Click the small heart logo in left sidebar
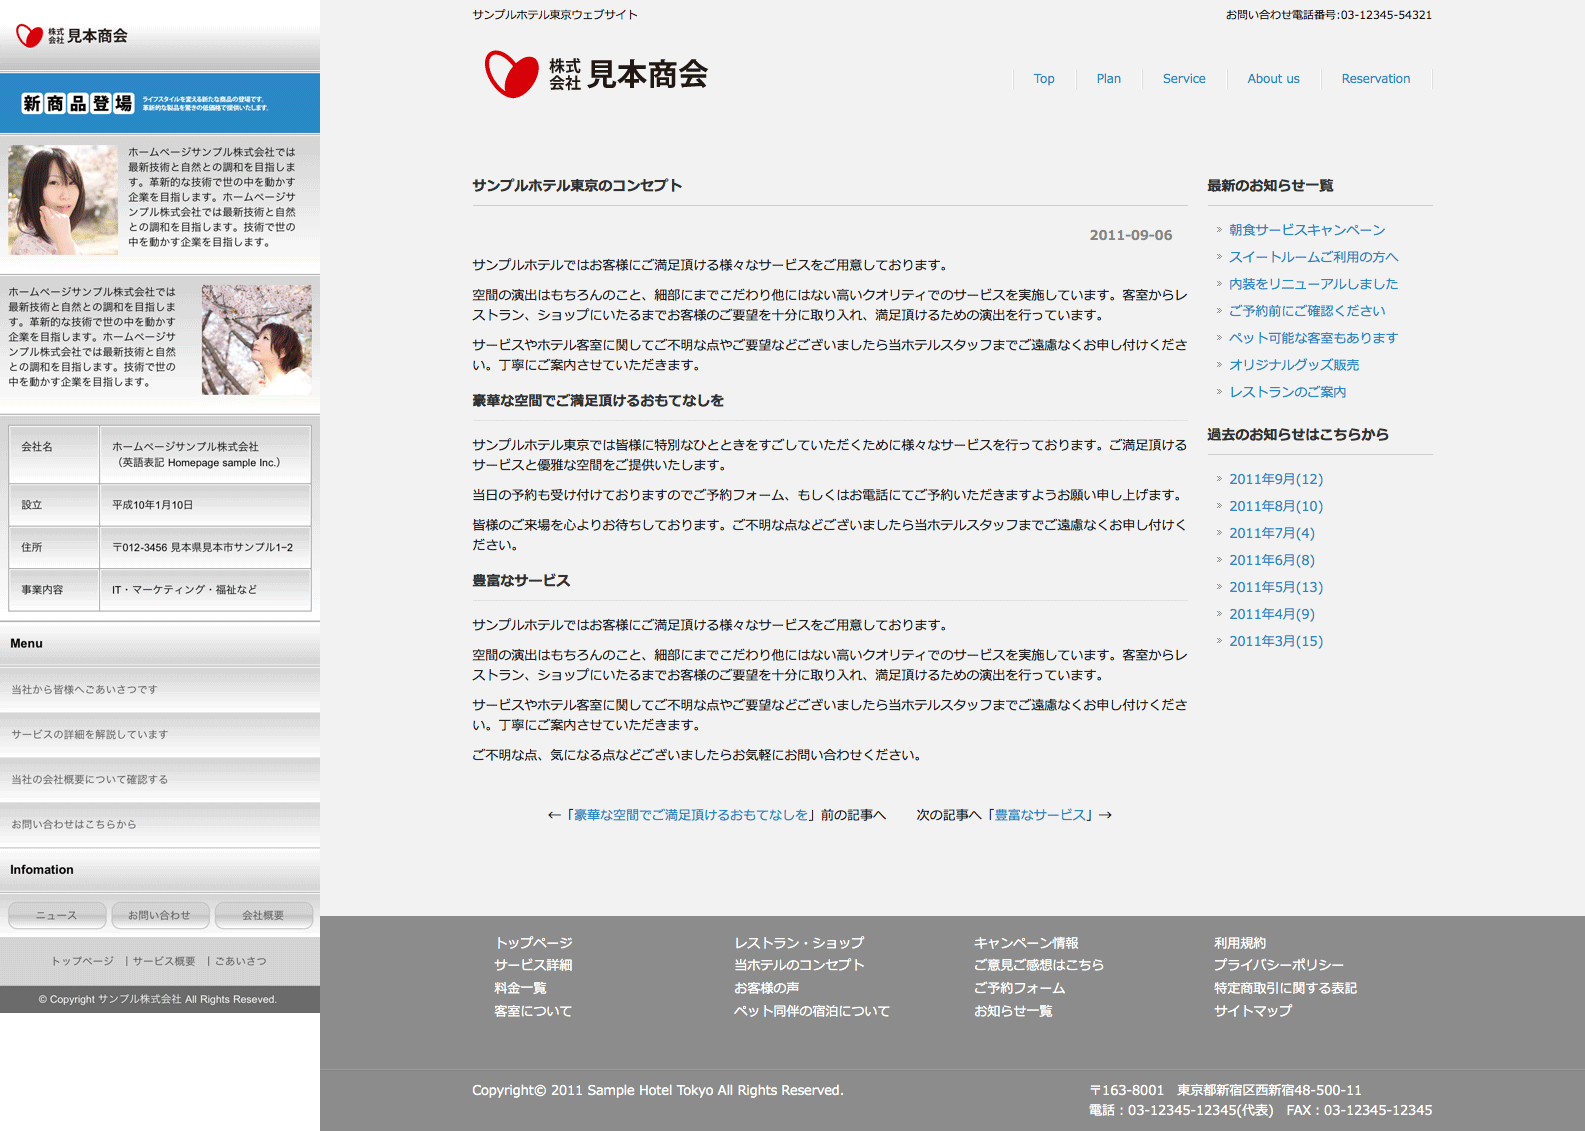This screenshot has height=1131, width=1585. (29, 36)
